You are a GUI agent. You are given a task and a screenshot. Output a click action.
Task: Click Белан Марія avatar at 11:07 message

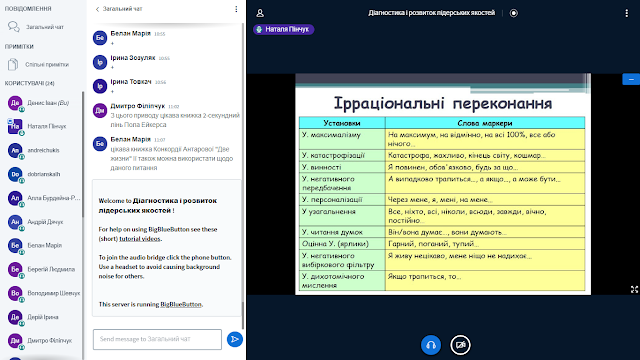pyautogui.click(x=100, y=144)
